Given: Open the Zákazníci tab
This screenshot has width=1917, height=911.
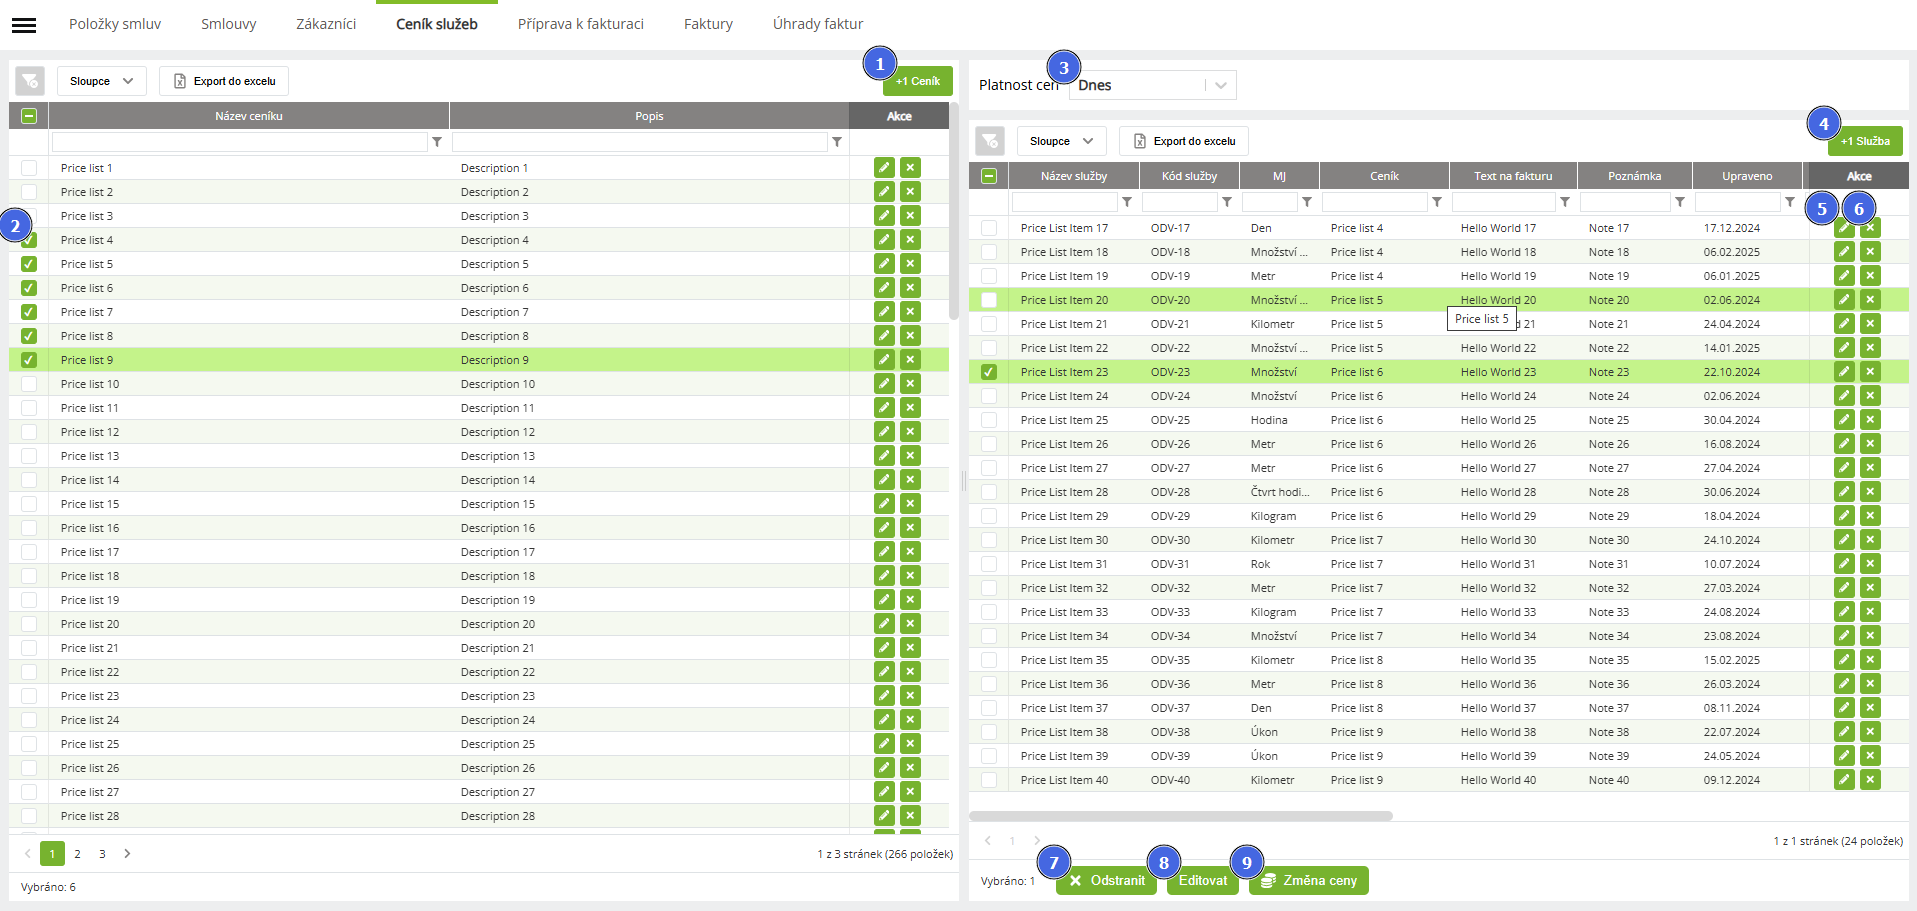Looking at the screenshot, I should 326,24.
